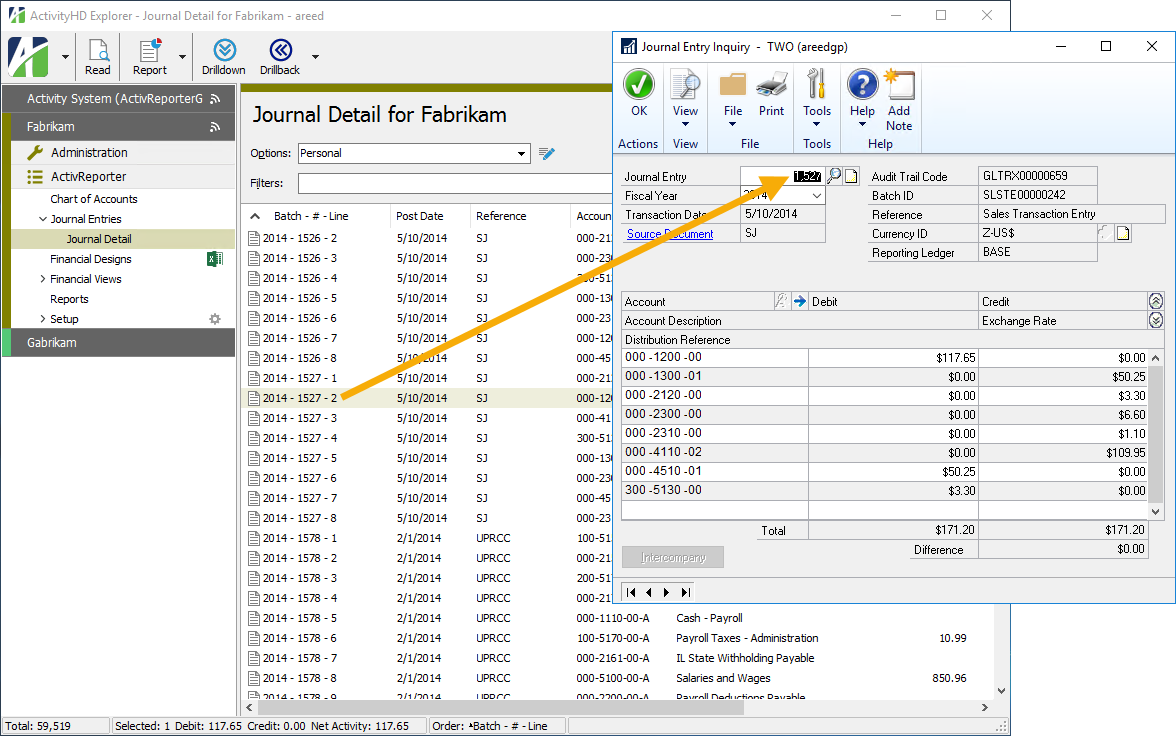Click the Drilldown toolbar icon
The width and height of the screenshot is (1176, 736).
pos(224,51)
